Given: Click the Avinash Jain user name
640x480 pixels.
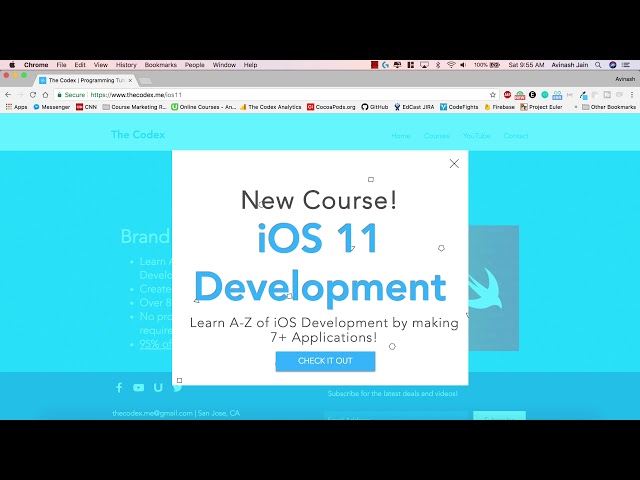Looking at the screenshot, I should point(569,65).
